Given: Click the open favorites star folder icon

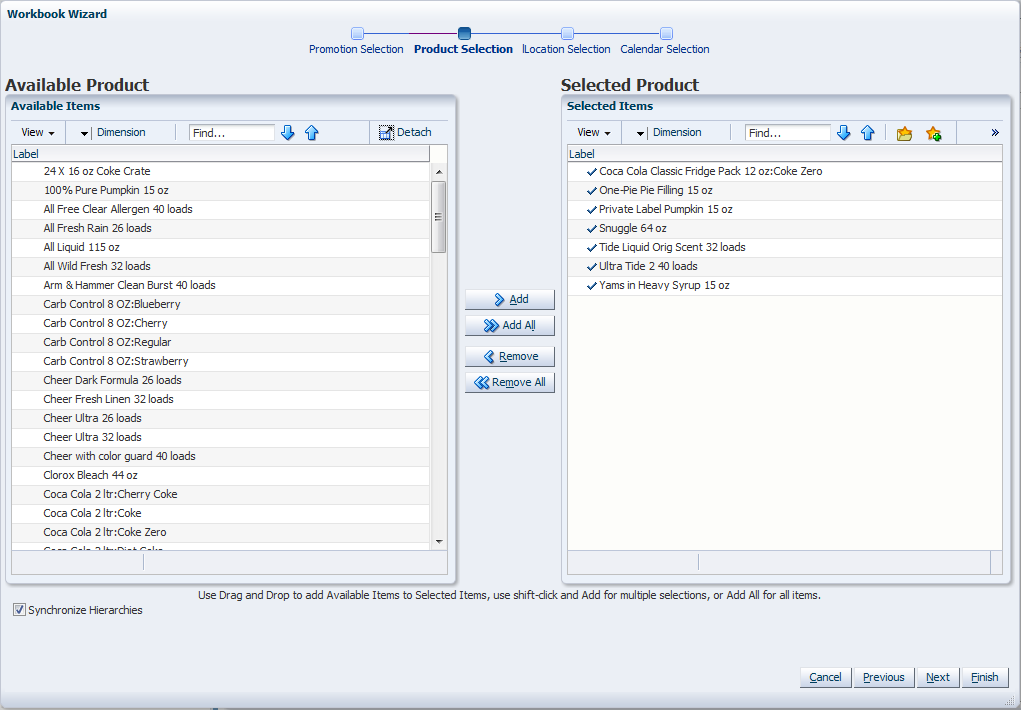Looking at the screenshot, I should click(904, 134).
